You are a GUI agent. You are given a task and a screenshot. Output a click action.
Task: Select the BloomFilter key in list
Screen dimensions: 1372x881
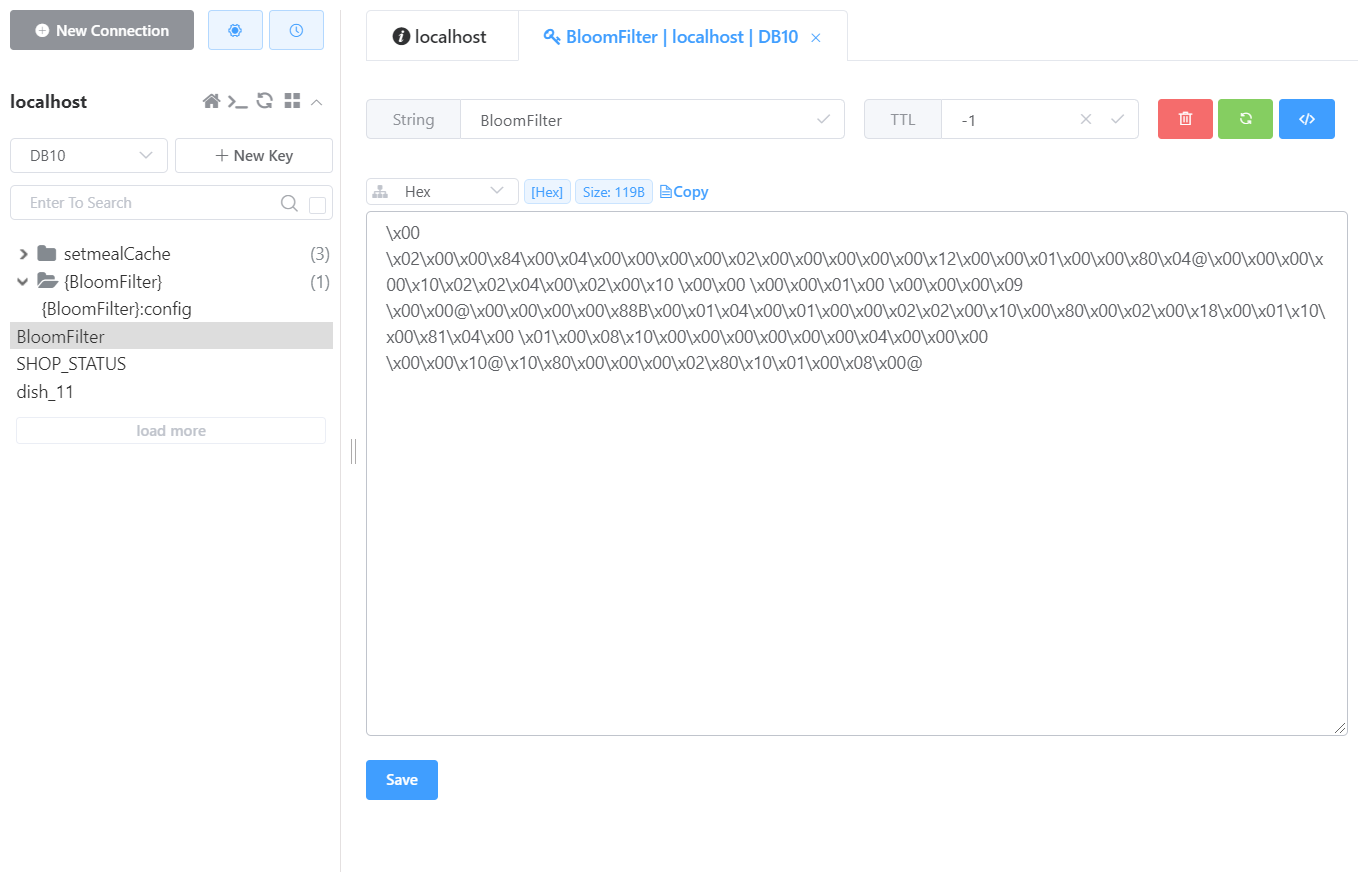click(x=171, y=337)
